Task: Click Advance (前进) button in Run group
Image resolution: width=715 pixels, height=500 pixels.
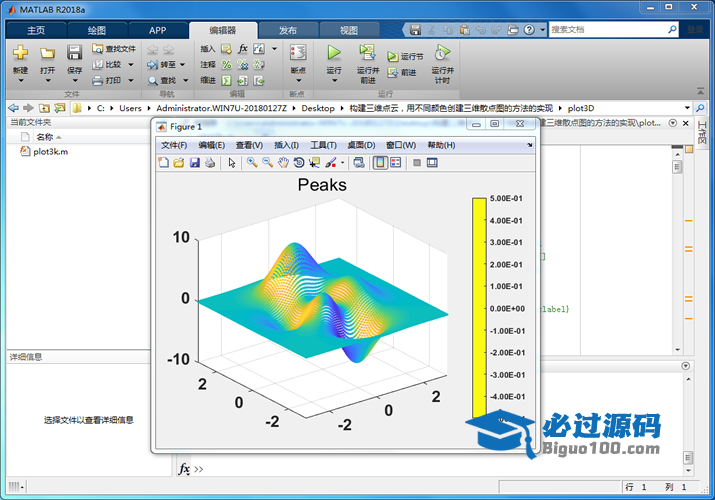Action: (402, 72)
